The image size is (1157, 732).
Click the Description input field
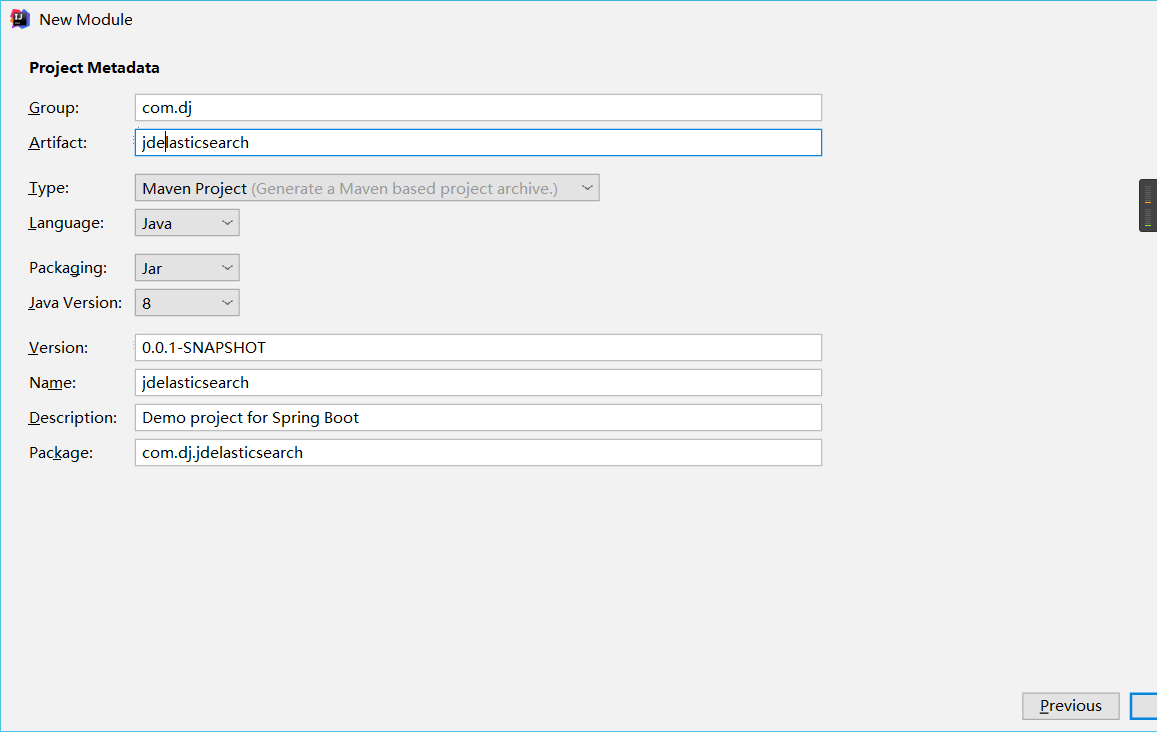(478, 418)
